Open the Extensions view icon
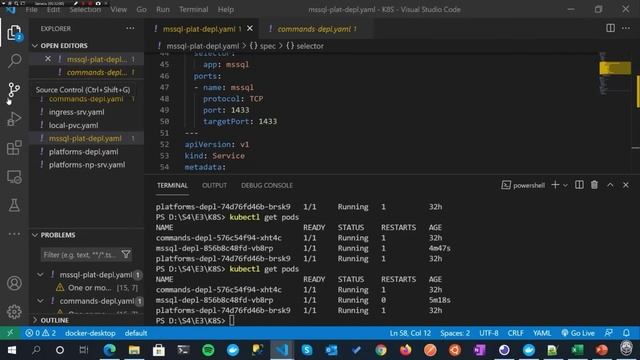The height and width of the screenshot is (360, 640). pos(14,148)
